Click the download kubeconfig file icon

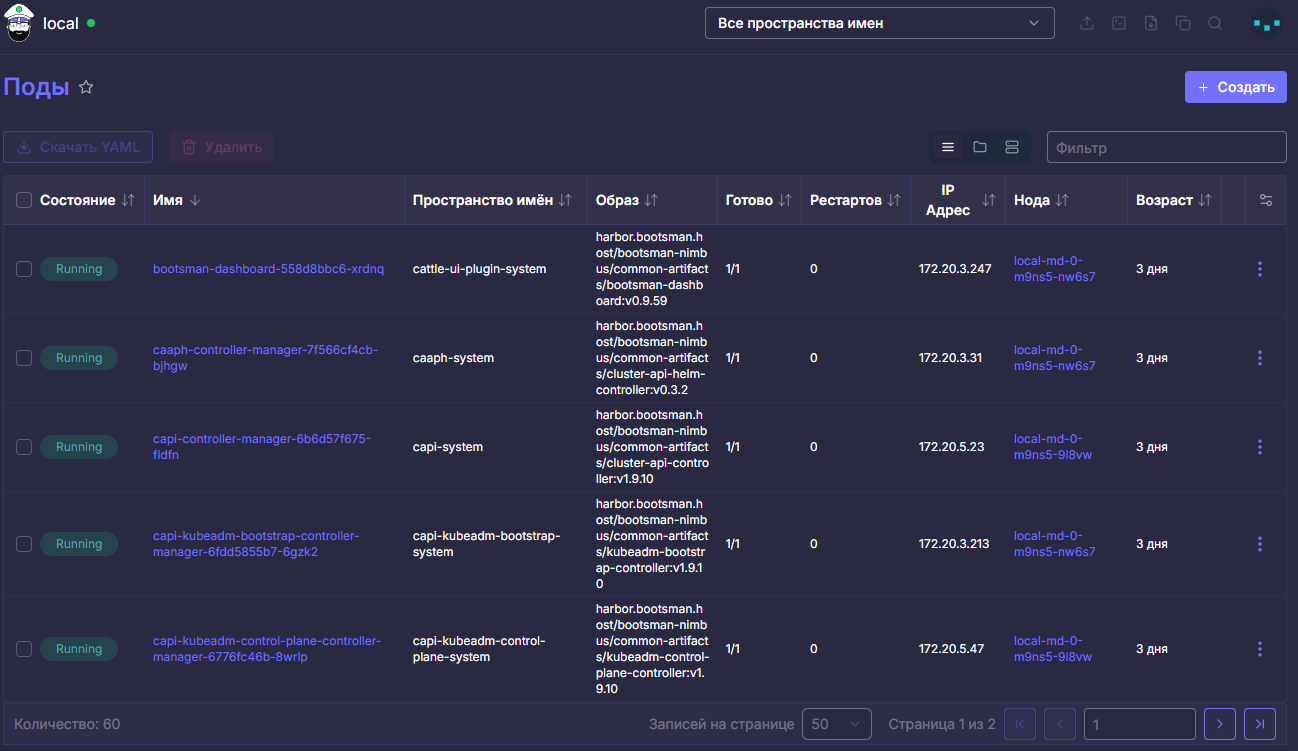click(x=1151, y=23)
